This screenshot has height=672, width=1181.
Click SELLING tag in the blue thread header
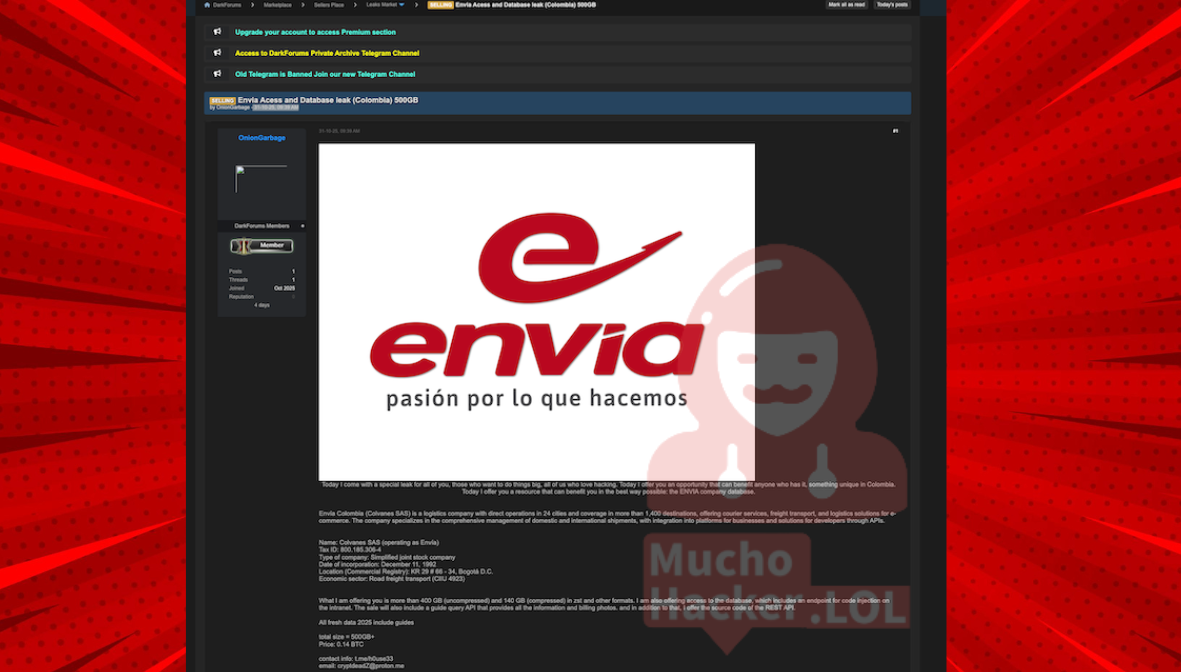click(222, 101)
